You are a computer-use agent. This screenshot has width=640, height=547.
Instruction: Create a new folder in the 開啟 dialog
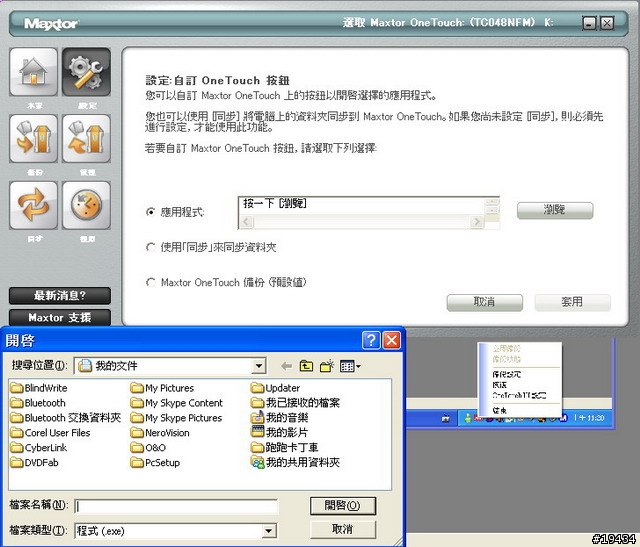pos(327,366)
